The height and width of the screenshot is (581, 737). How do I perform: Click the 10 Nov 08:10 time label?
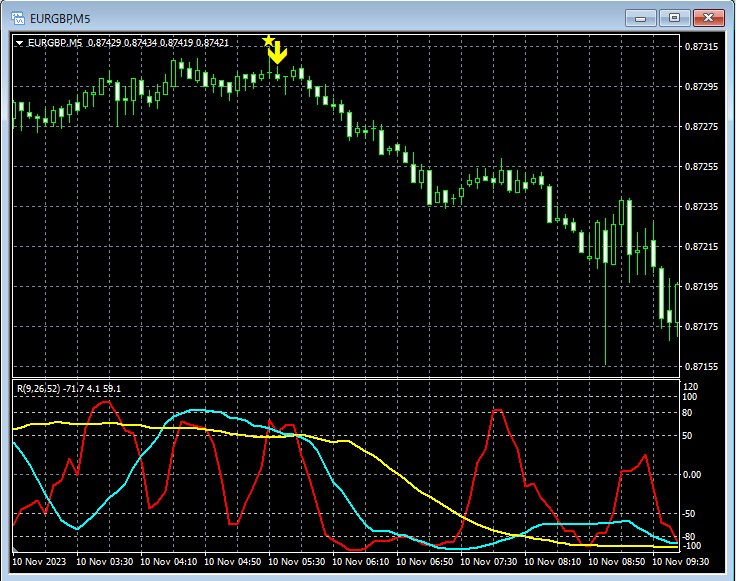[x=552, y=561]
